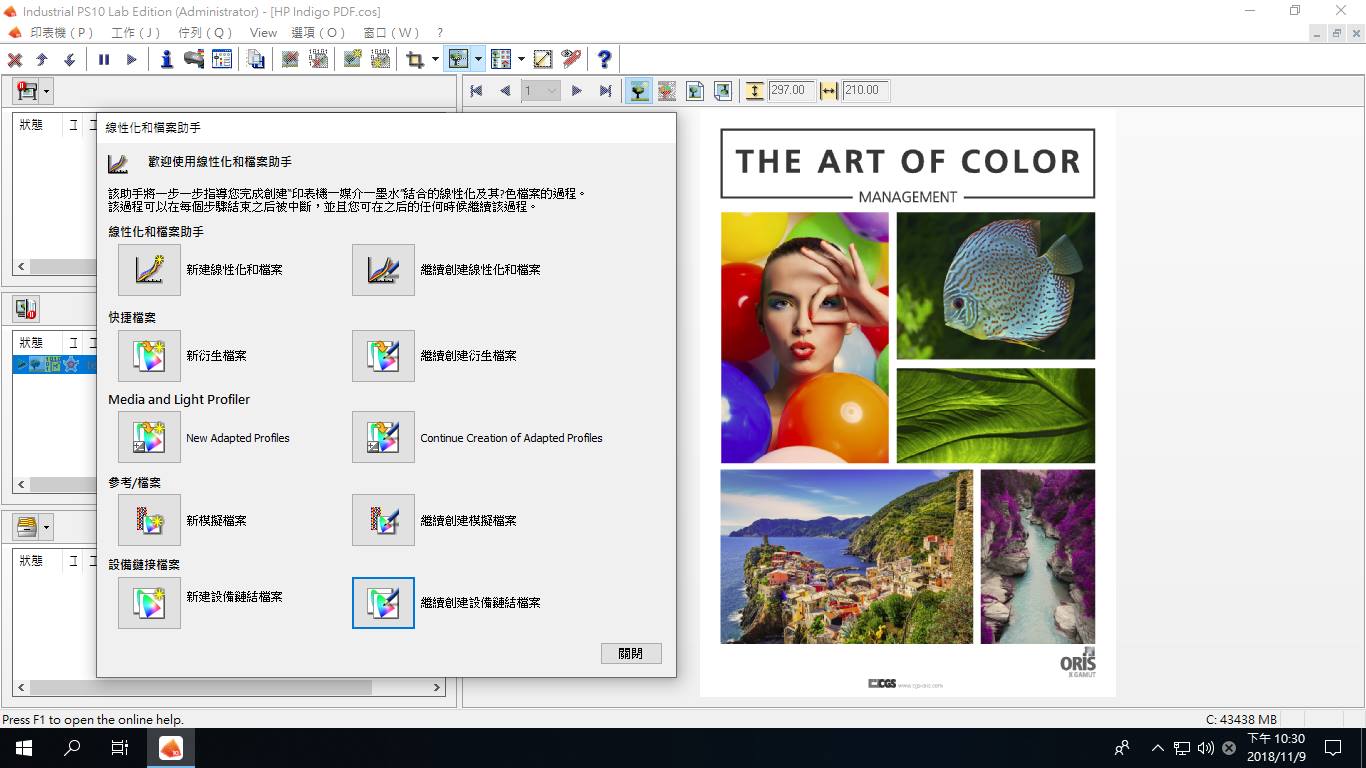This screenshot has height=768, width=1366.
Task: Jump to last page in preview
Action: (x=605, y=91)
